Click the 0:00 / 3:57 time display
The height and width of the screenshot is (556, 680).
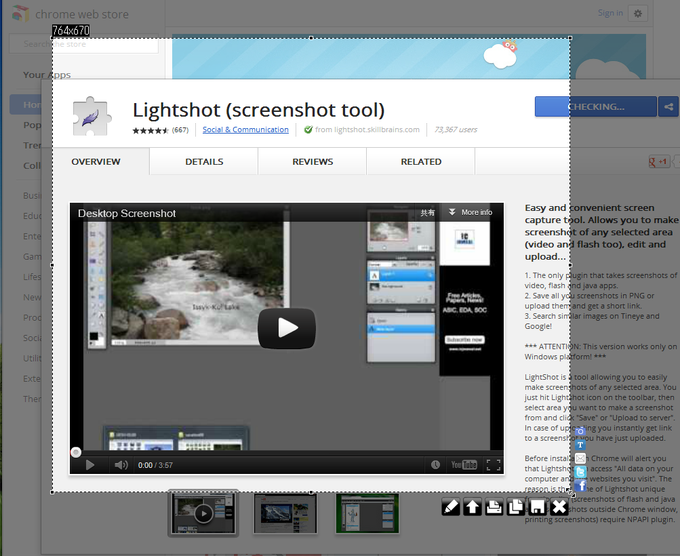[155, 465]
